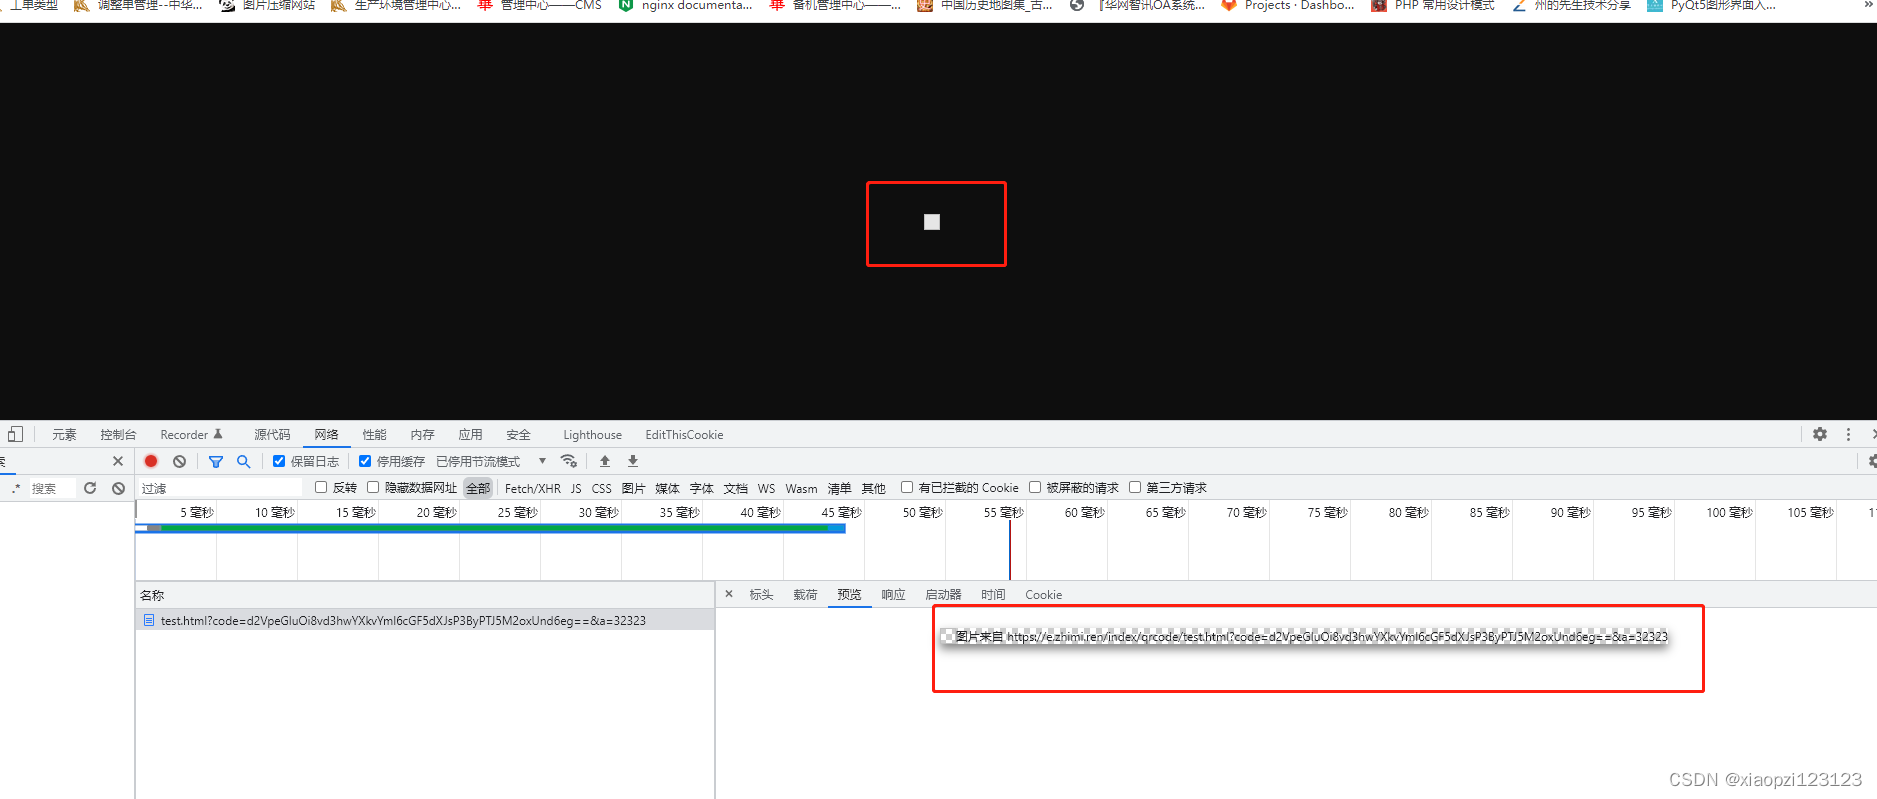This screenshot has height=799, width=1877.
Task: Toggle the network filter funnel icon
Action: 215,461
